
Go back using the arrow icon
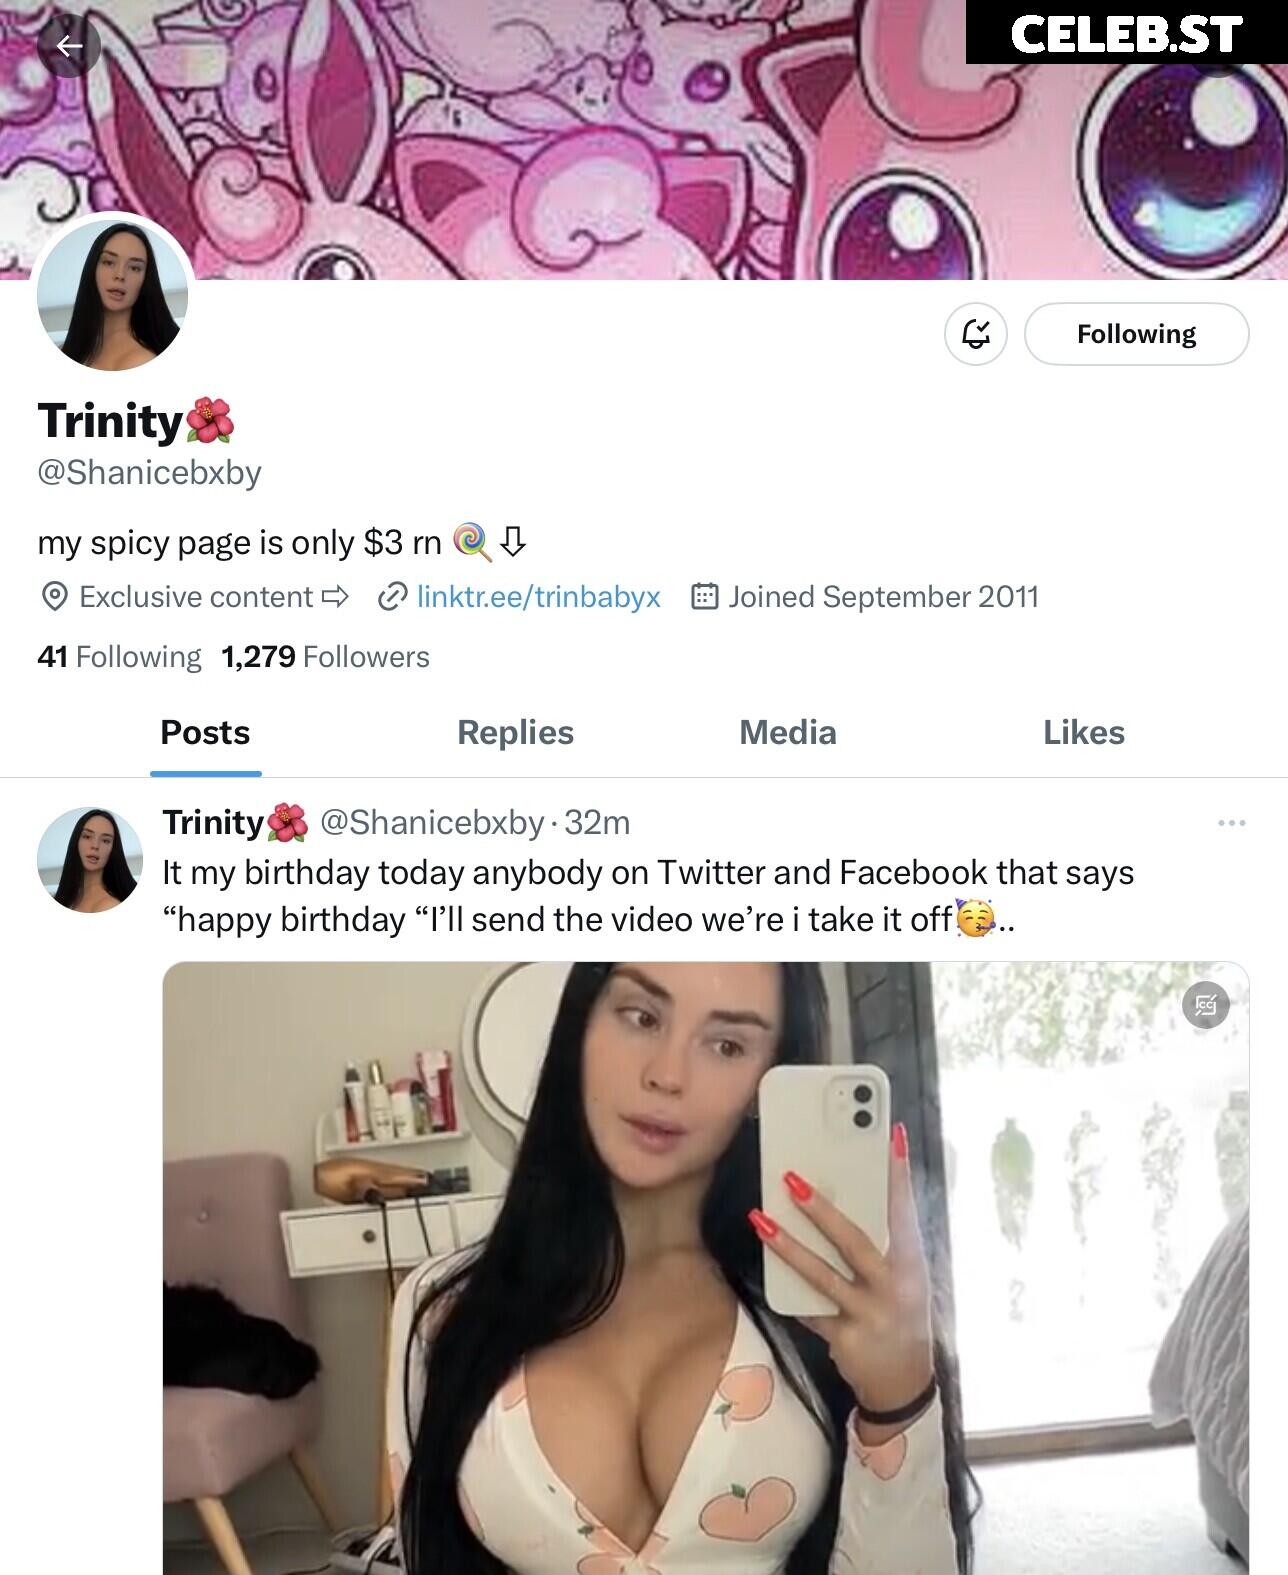pyautogui.click(x=69, y=46)
